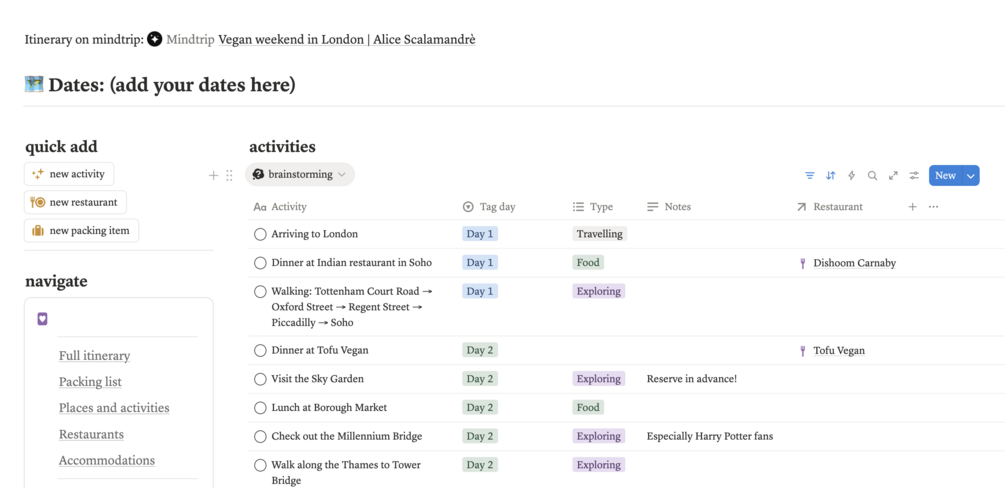The height and width of the screenshot is (488, 1005).
Task: Open the dropdown arrow next to New
Action: coord(970,175)
